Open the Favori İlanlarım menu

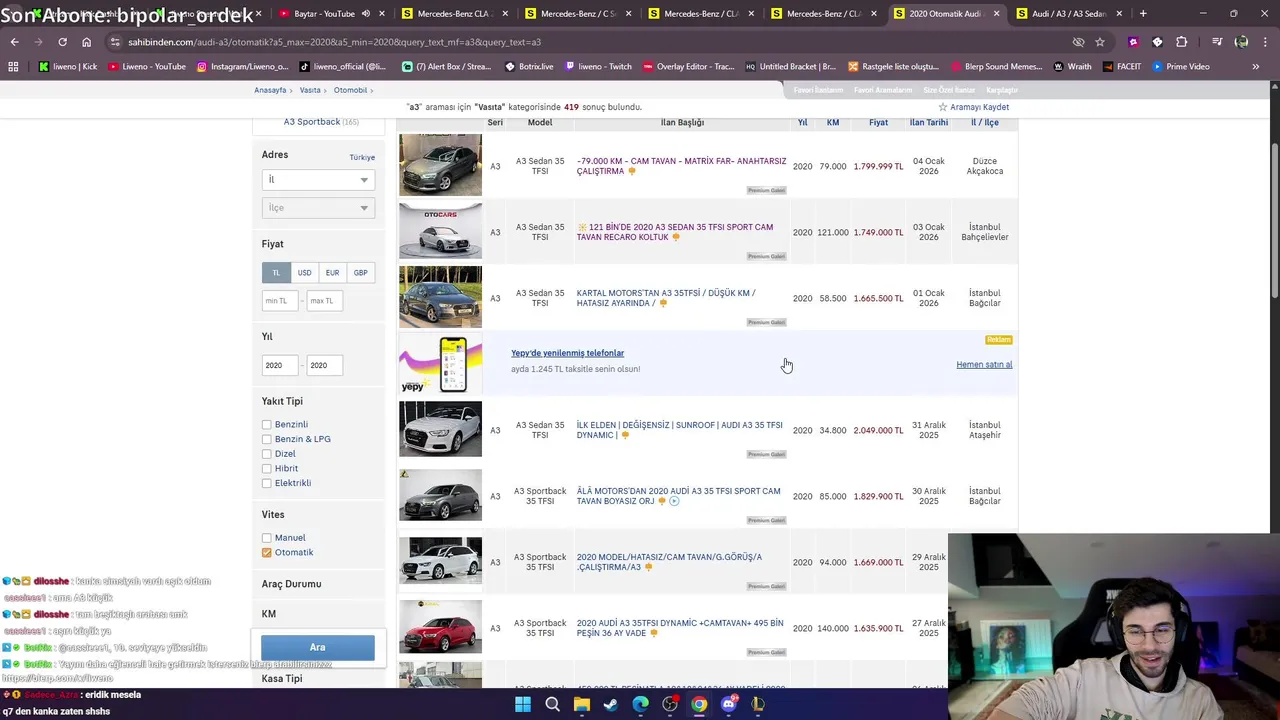(x=818, y=90)
